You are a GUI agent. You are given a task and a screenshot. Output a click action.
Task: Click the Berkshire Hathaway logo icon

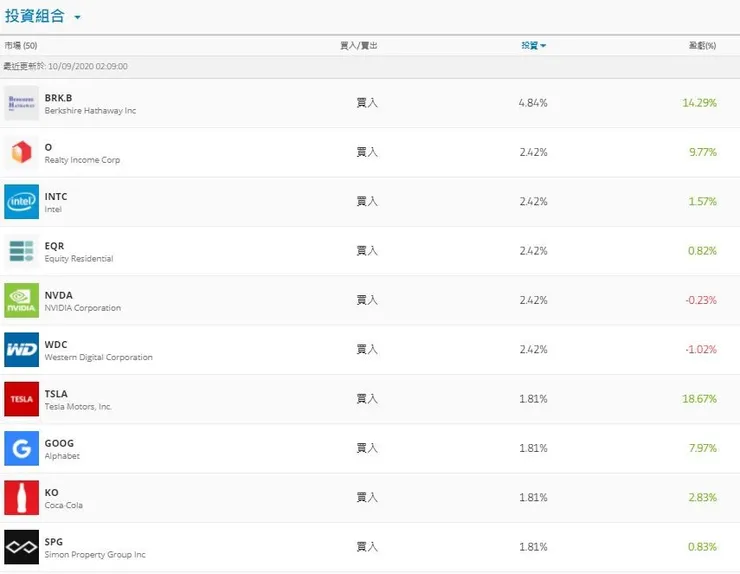pos(21,103)
